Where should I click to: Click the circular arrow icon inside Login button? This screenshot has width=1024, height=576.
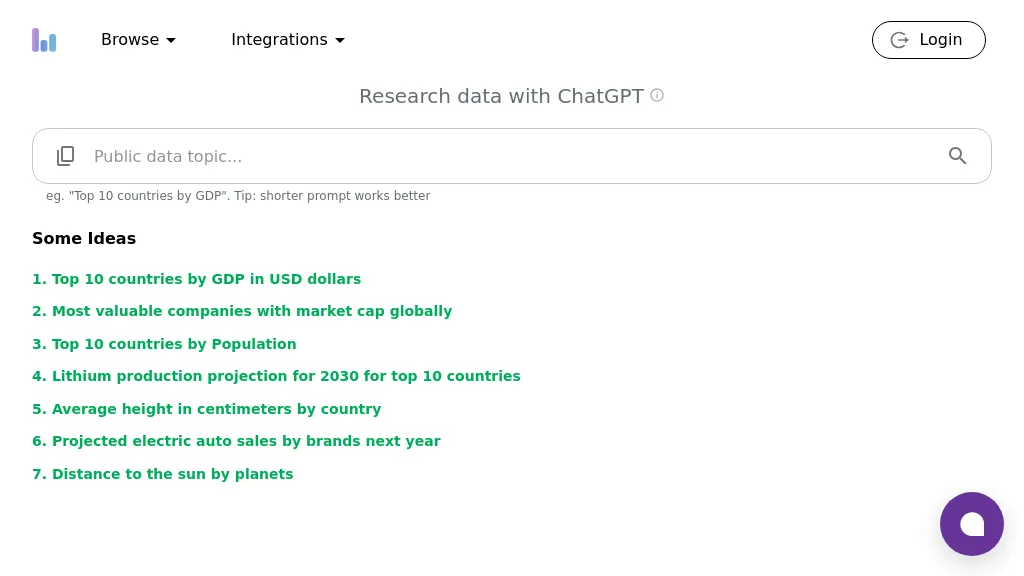(x=899, y=40)
